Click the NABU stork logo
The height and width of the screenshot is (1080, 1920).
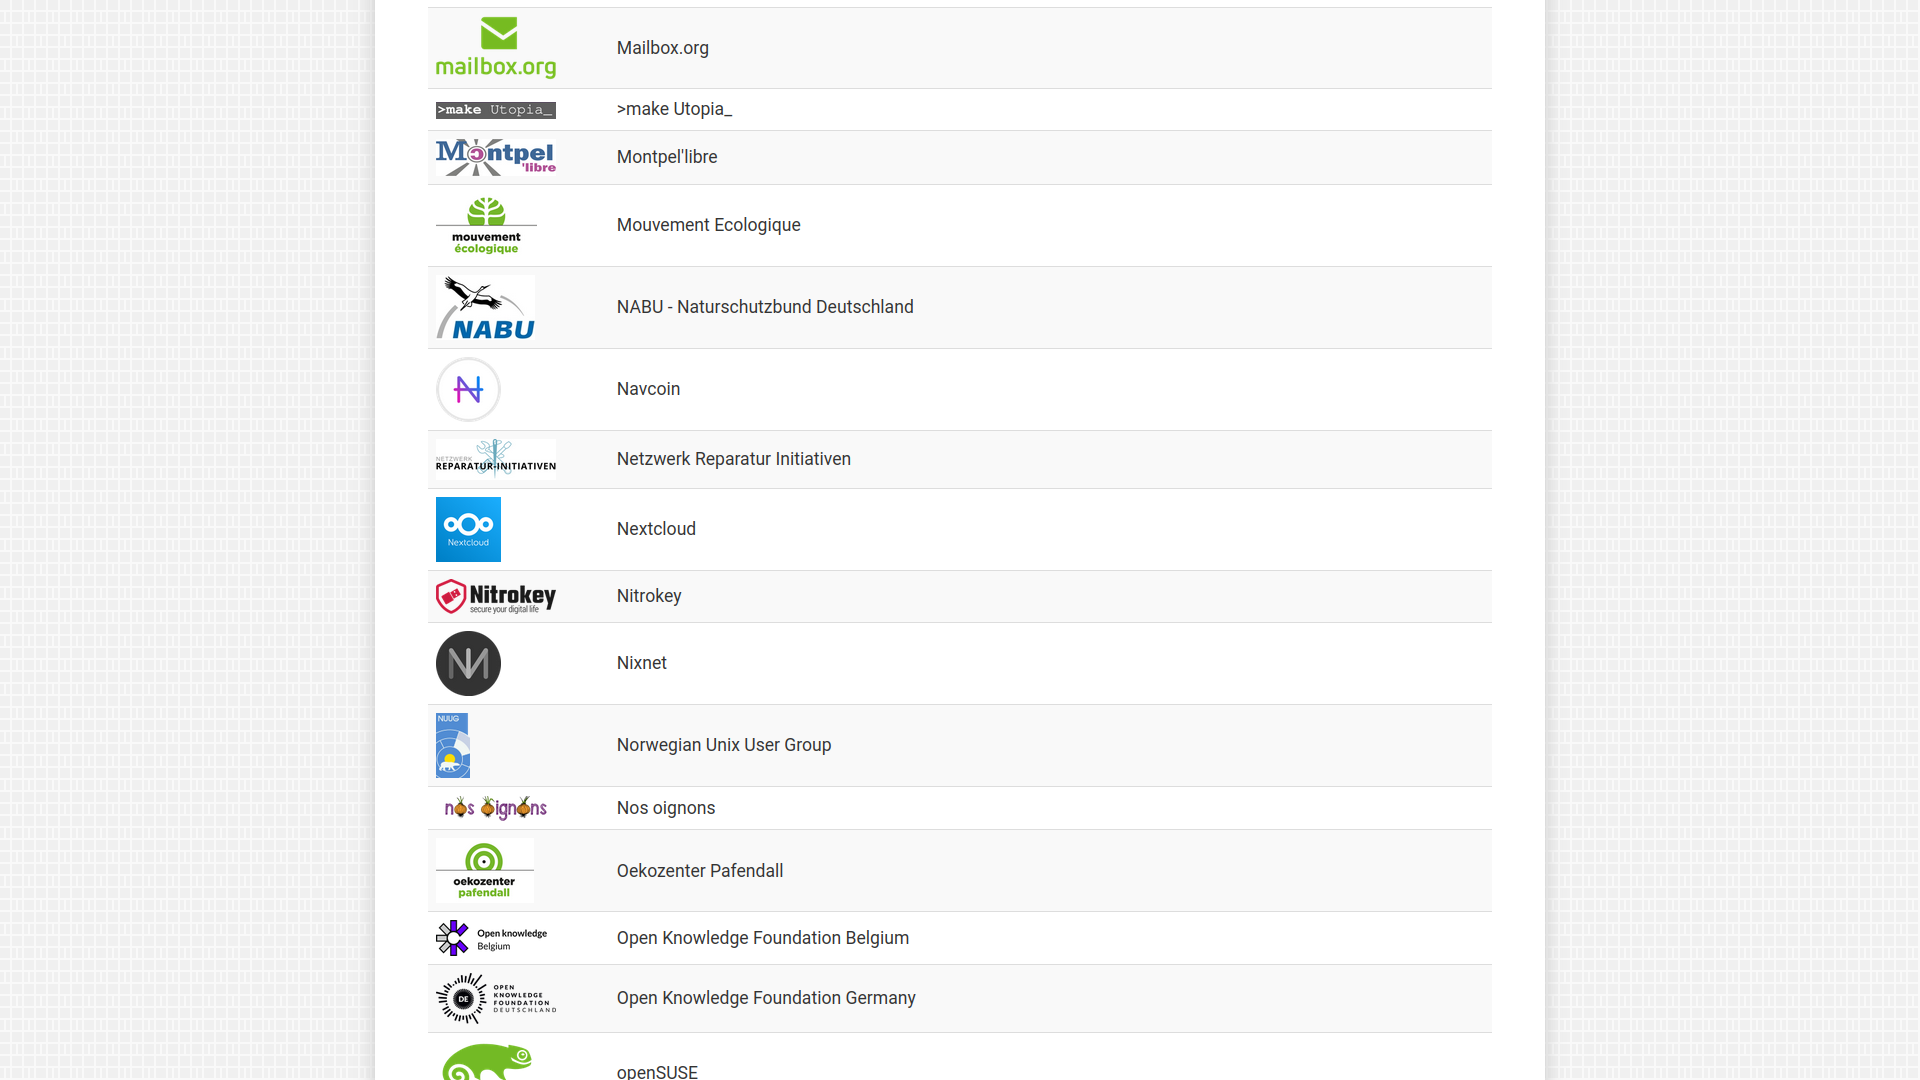point(486,307)
